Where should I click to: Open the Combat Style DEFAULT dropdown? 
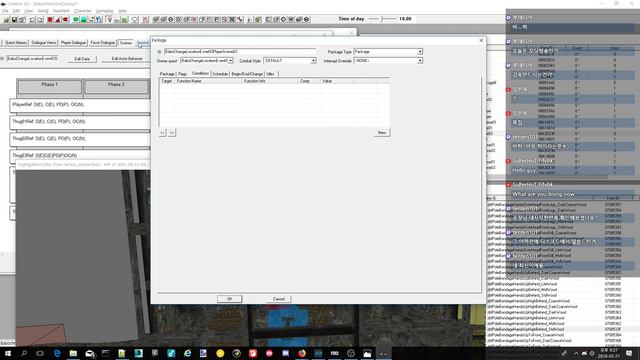[x=313, y=60]
